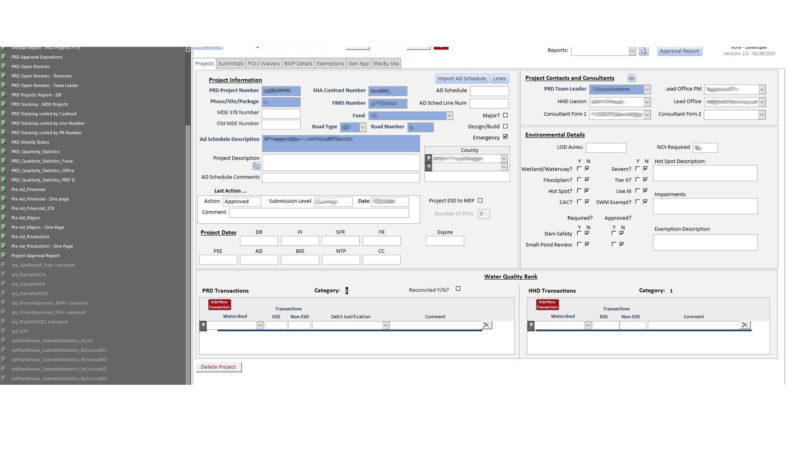Screen dimensions: 800x460
Task: Open the Reports combo box arrow
Action: click(631, 50)
